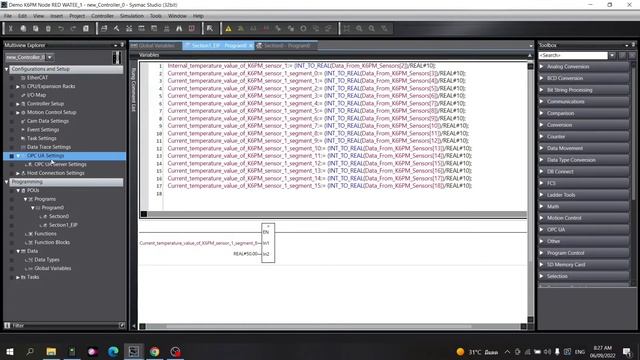640x360 pixels.
Task: Switch to Global Variables tab
Action: (x=155, y=46)
